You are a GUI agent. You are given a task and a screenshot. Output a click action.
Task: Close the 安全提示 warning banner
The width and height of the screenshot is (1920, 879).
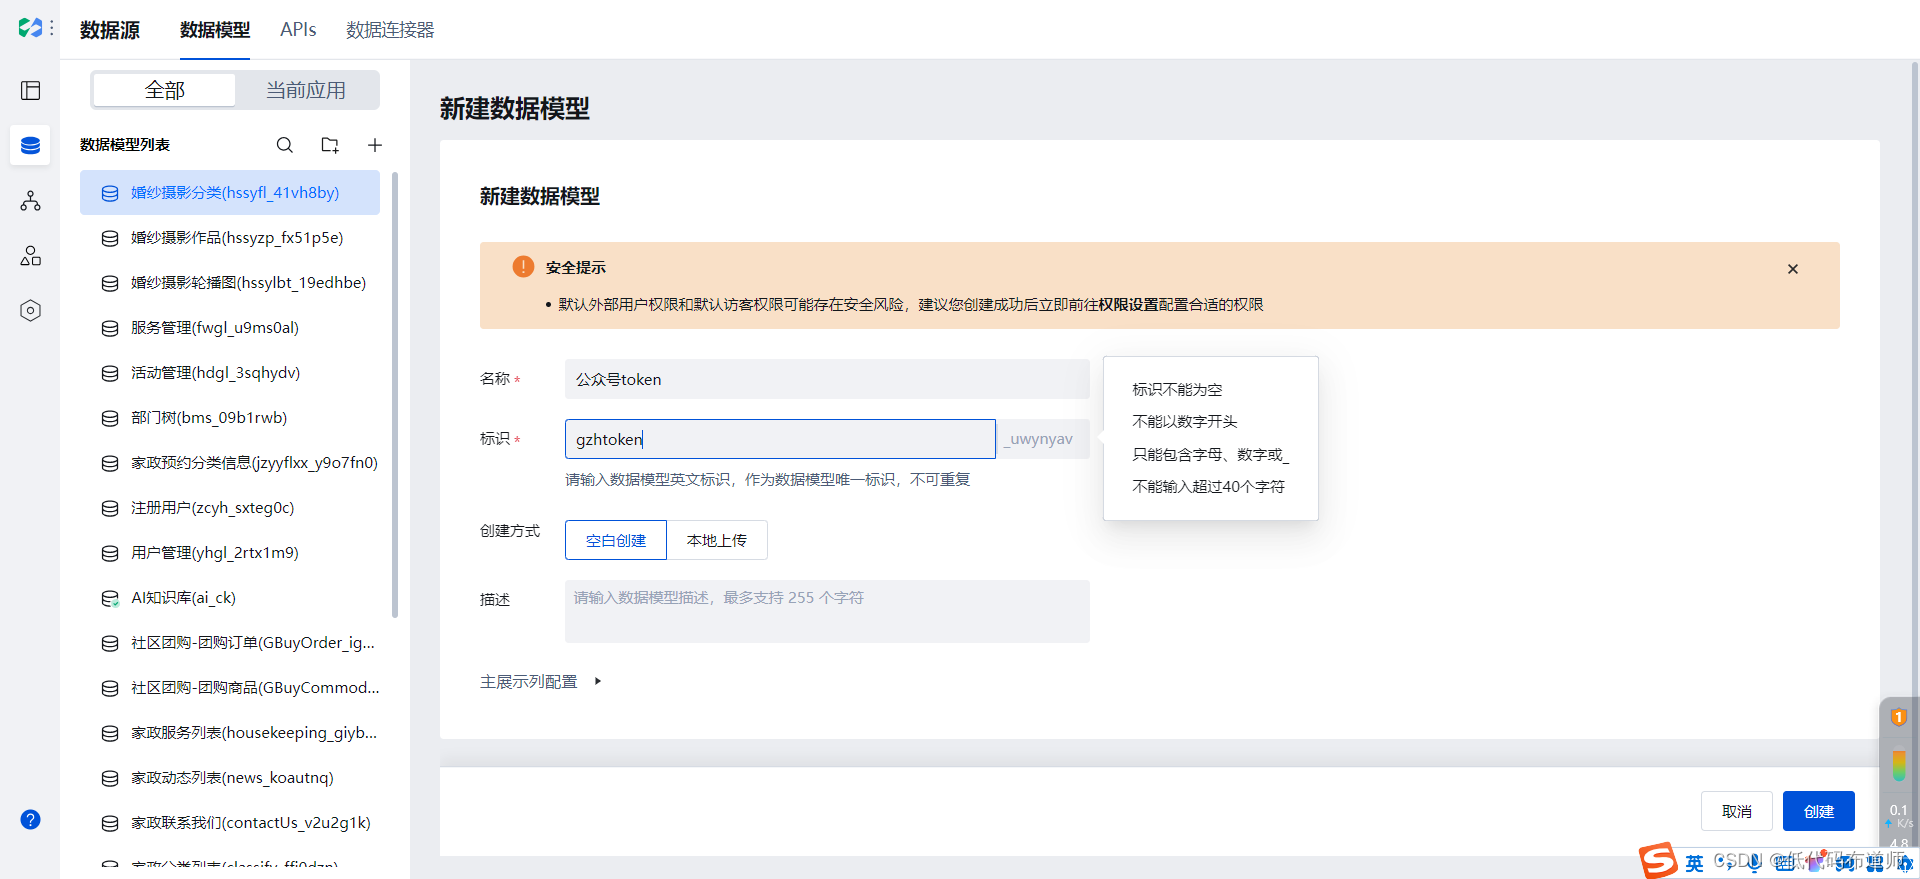[1793, 269]
